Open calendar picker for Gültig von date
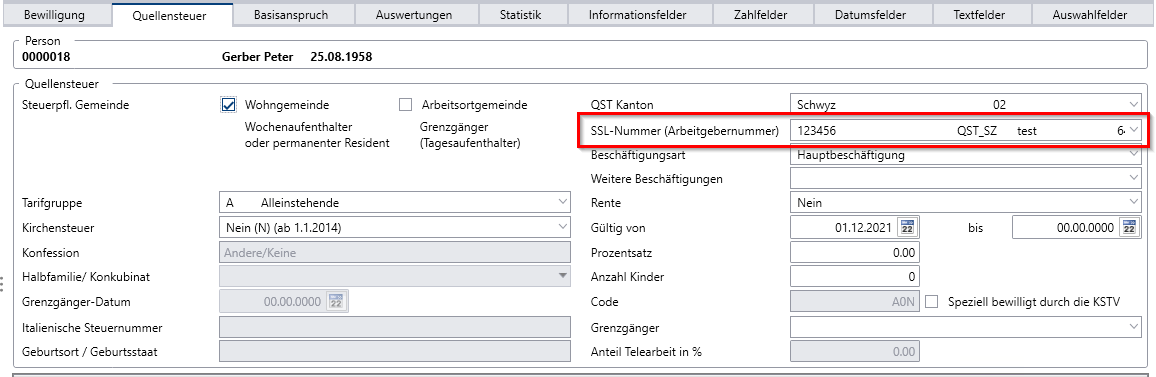1156x377 pixels. [907, 227]
